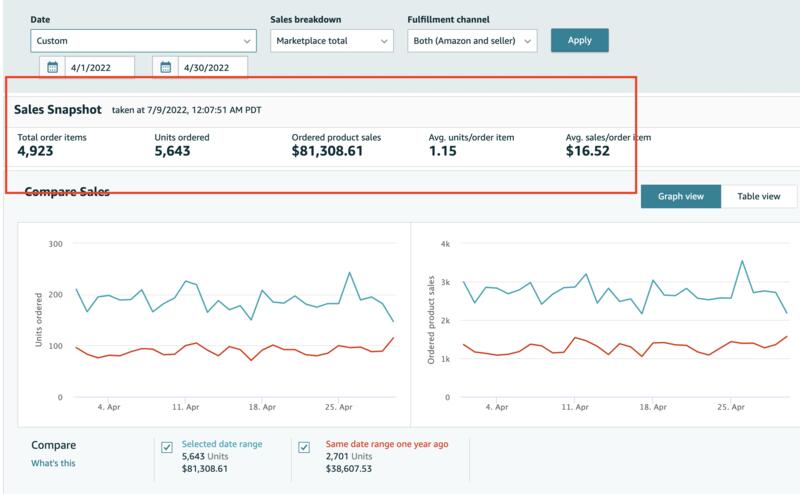
Task: Switch to Graph view
Action: tap(681, 196)
